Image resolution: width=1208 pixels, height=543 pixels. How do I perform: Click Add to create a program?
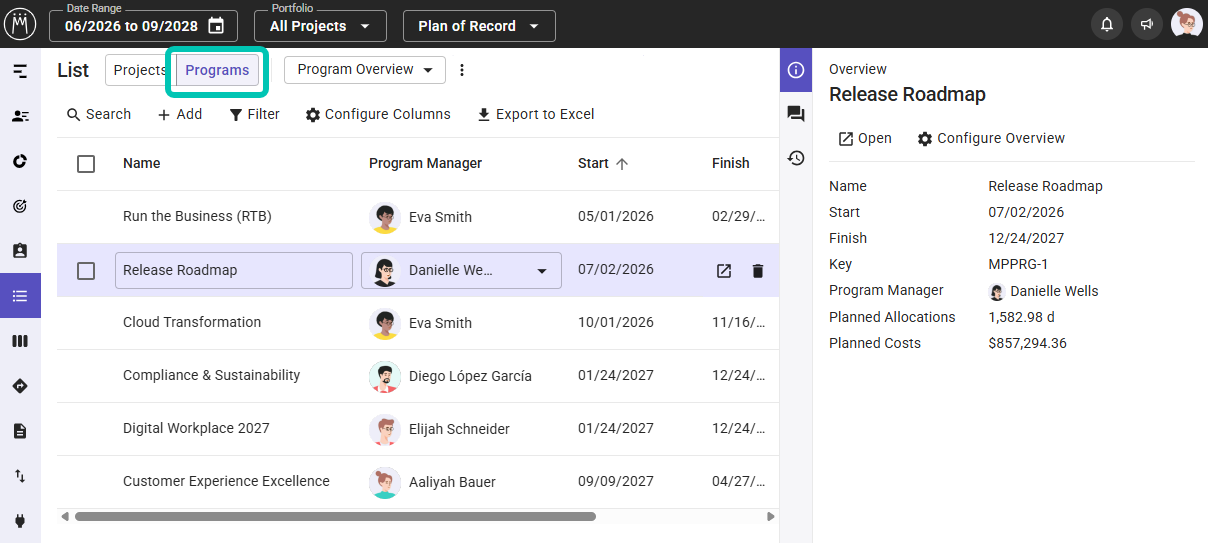pos(180,114)
